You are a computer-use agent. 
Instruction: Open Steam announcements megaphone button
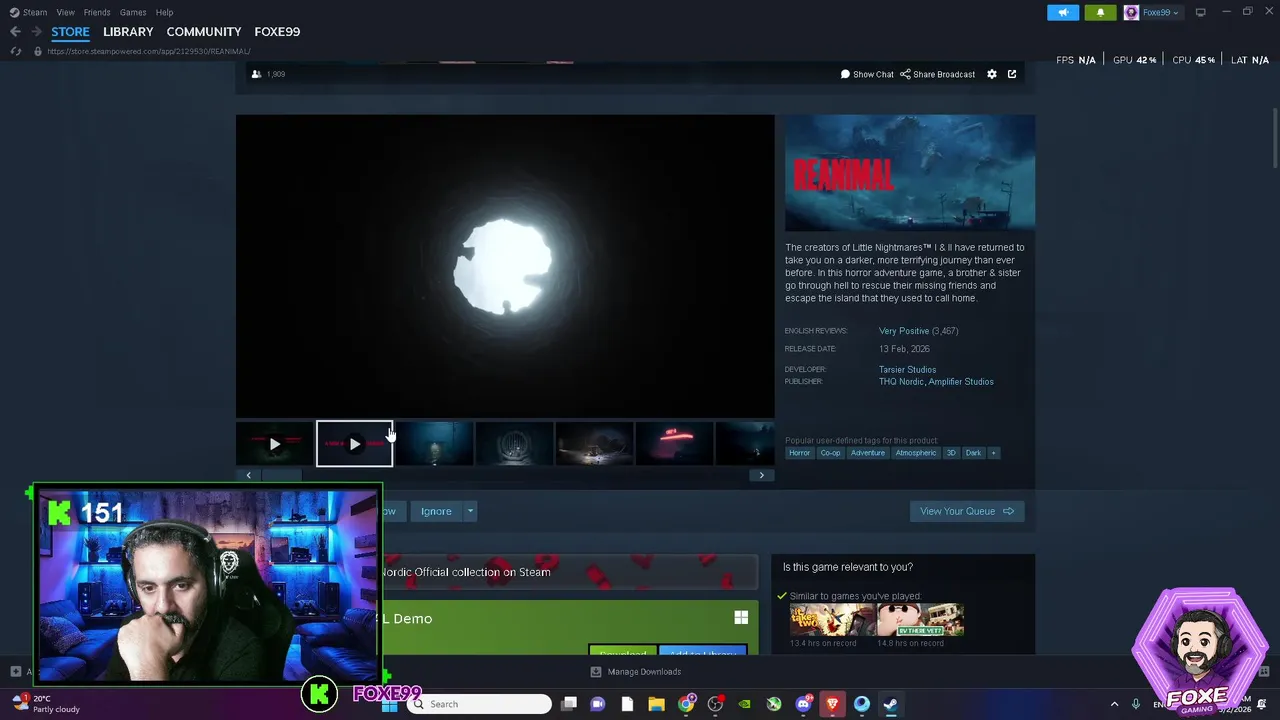pos(1063,12)
